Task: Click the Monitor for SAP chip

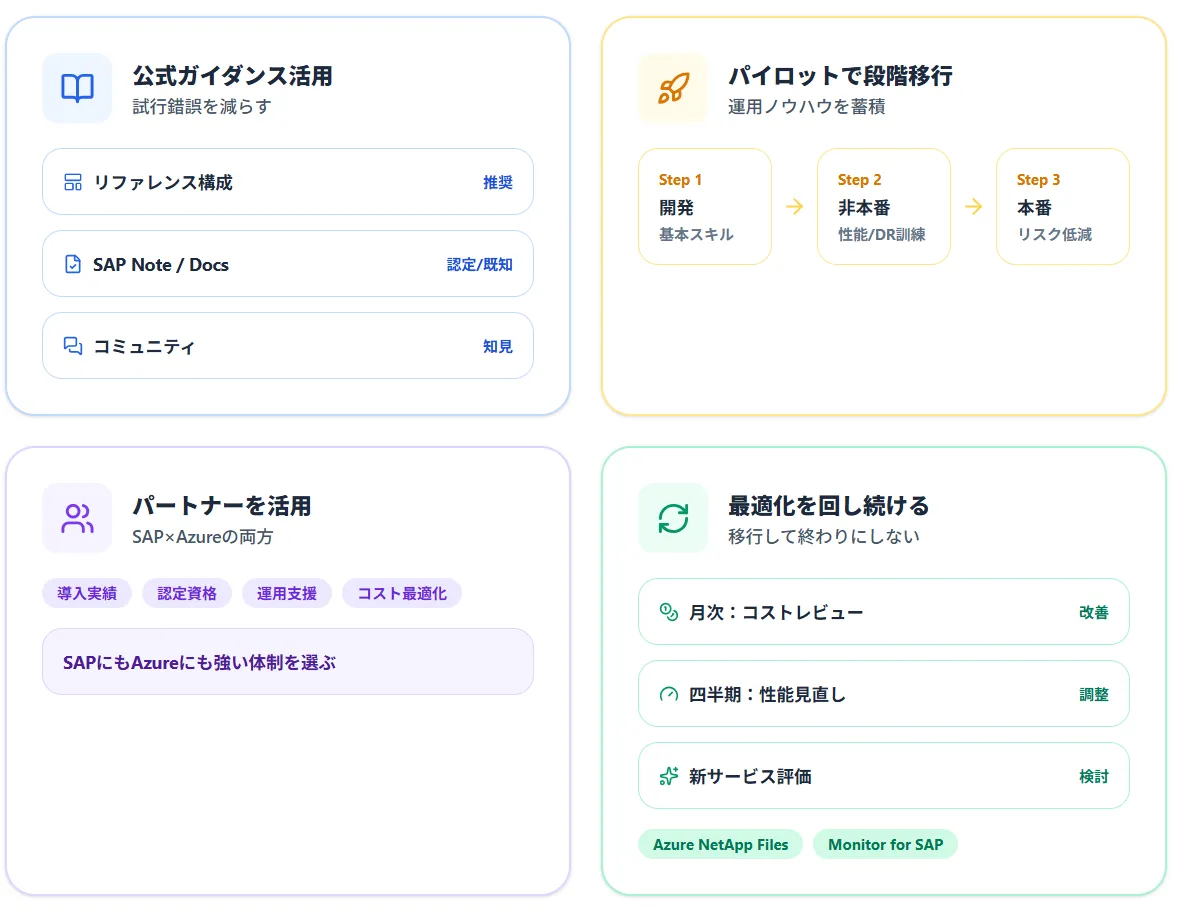Action: tap(885, 844)
